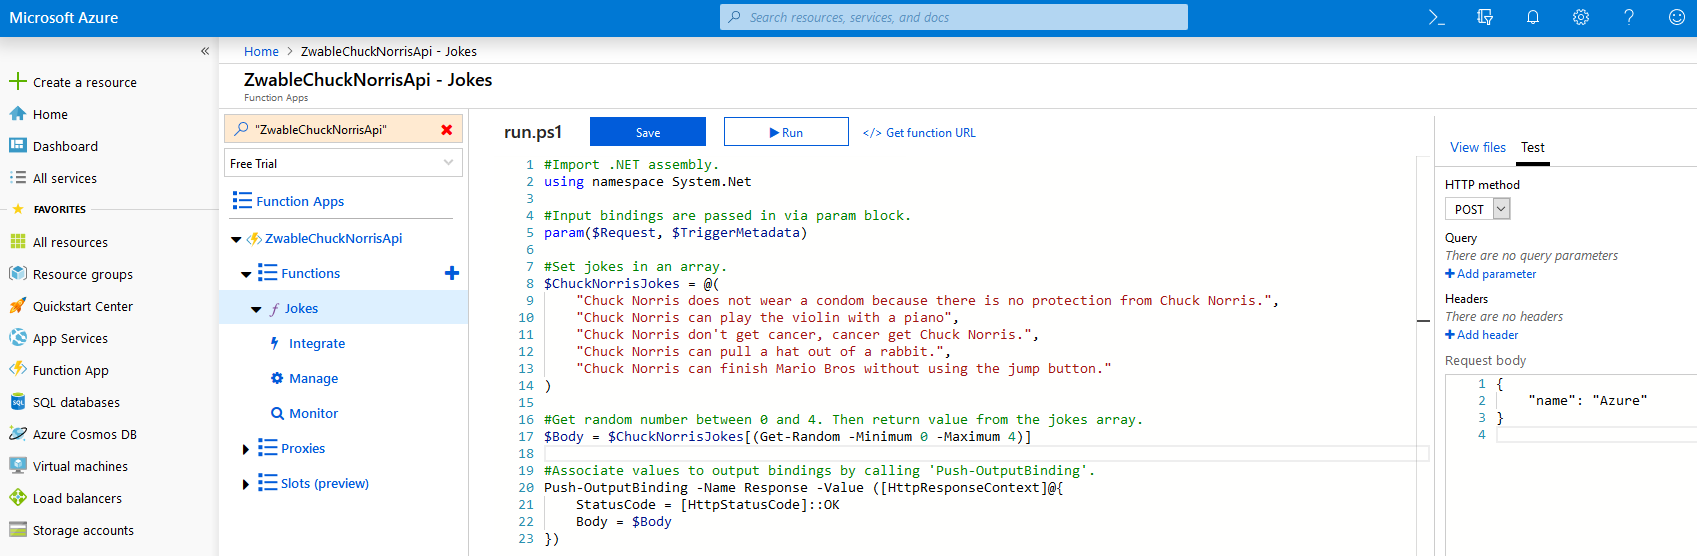
Task: Click the search resources box
Action: click(954, 17)
